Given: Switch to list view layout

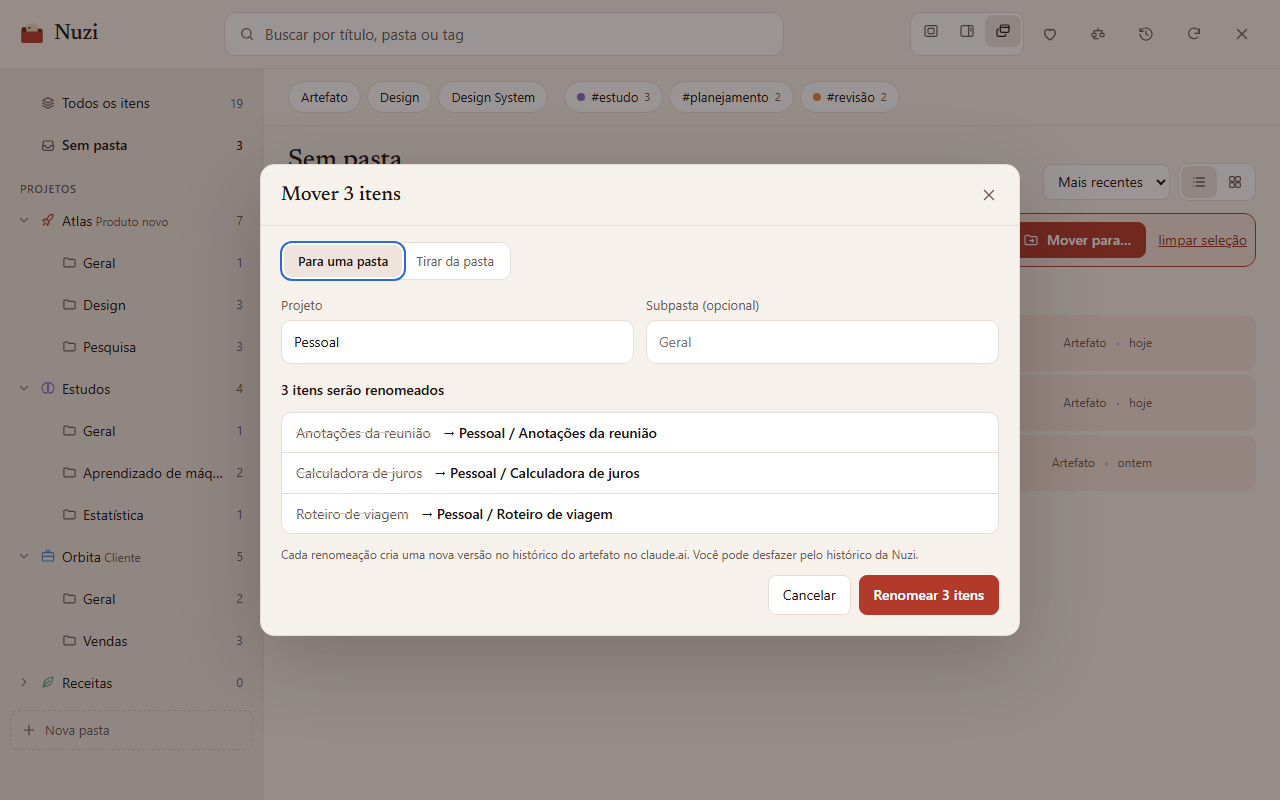Looking at the screenshot, I should (x=1199, y=182).
